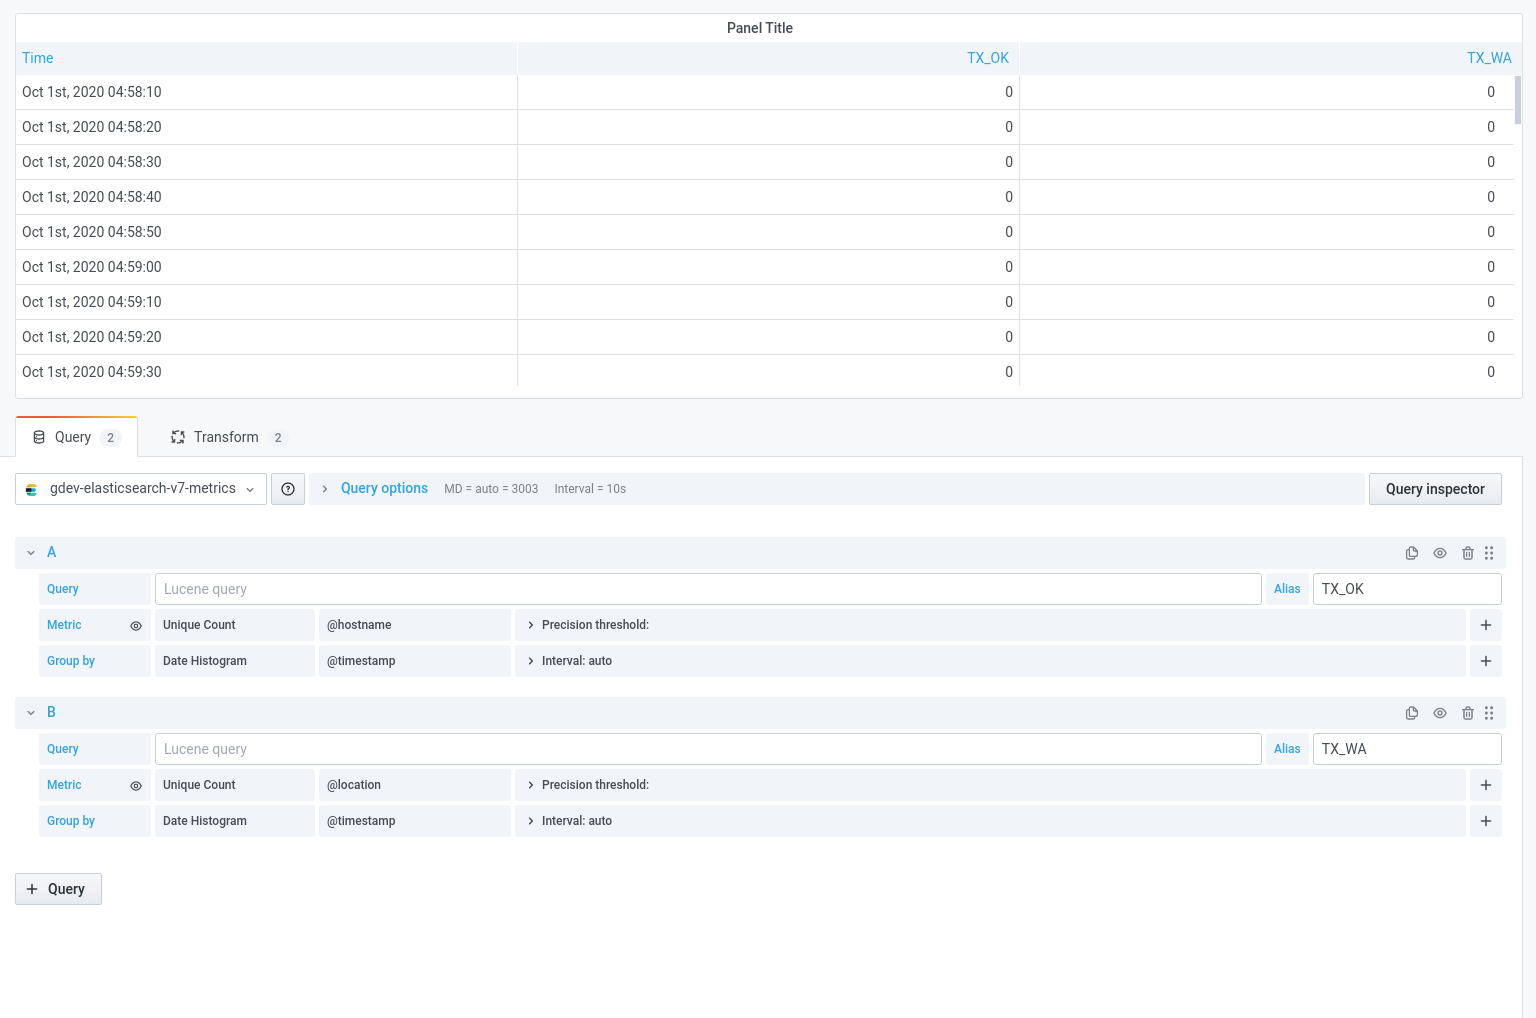
Task: Delete query B with the trash icon
Action: pyautogui.click(x=1468, y=713)
